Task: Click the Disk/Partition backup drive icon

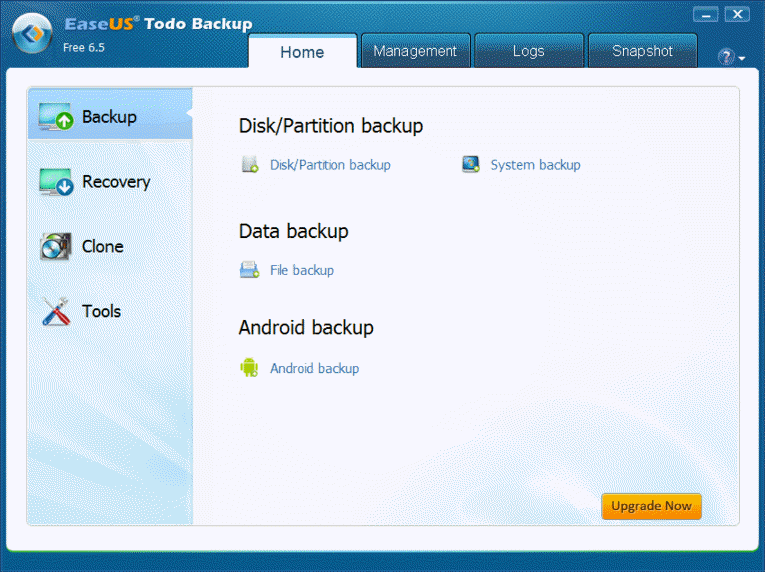Action: [250, 165]
